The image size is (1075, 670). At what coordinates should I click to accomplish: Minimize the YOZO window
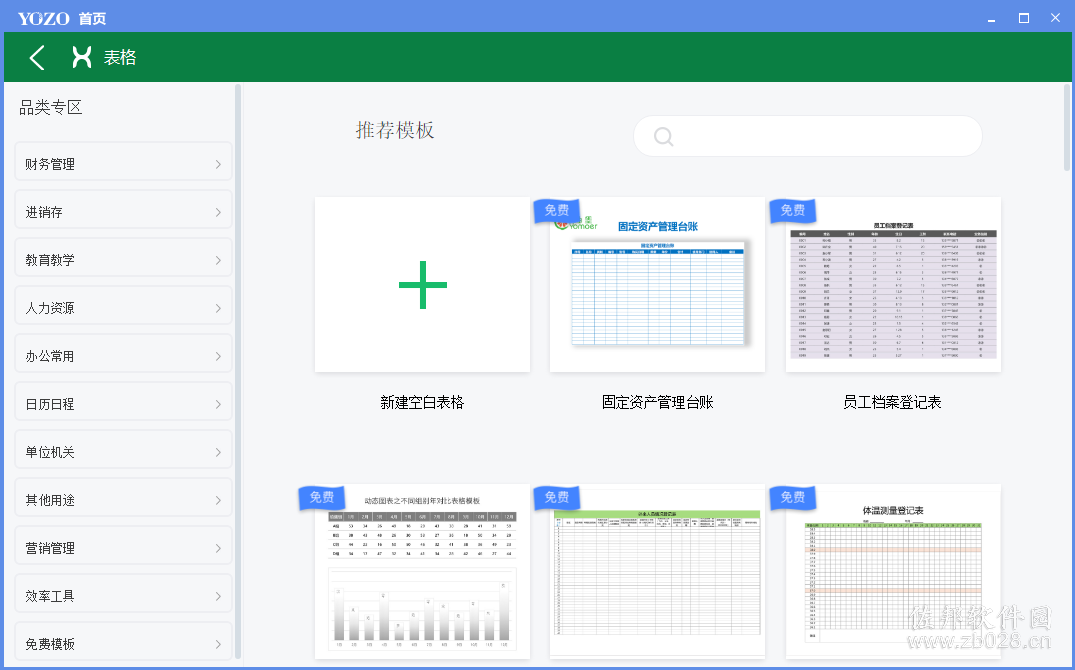coord(991,19)
